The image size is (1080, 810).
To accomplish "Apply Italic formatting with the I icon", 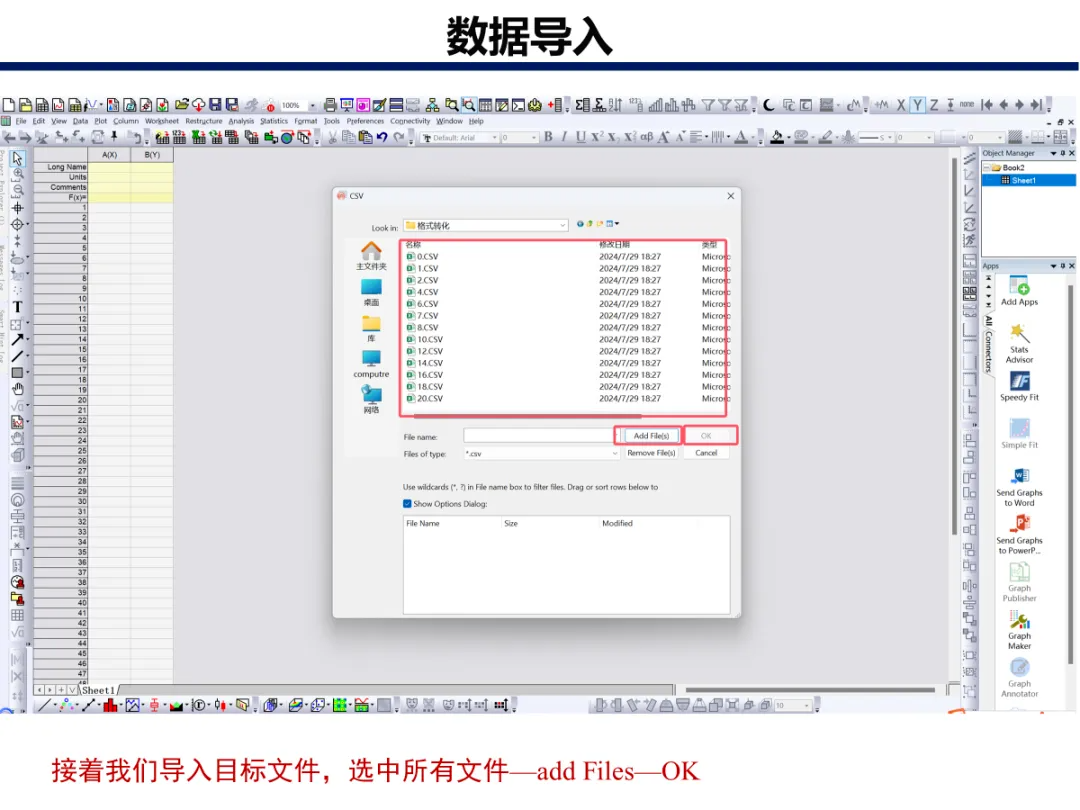I will coord(564,136).
